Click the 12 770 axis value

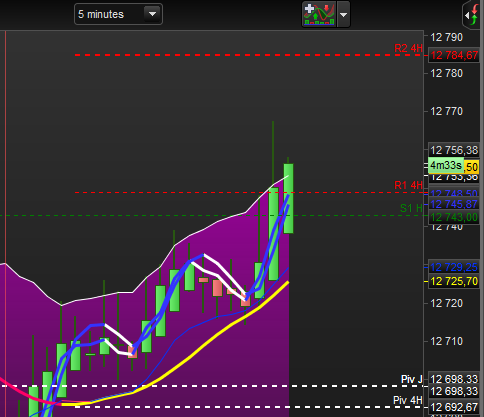click(x=447, y=111)
